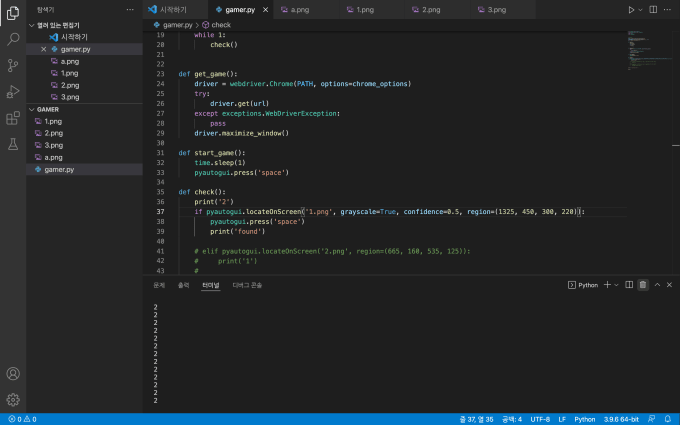Open the Extensions view

point(13,118)
